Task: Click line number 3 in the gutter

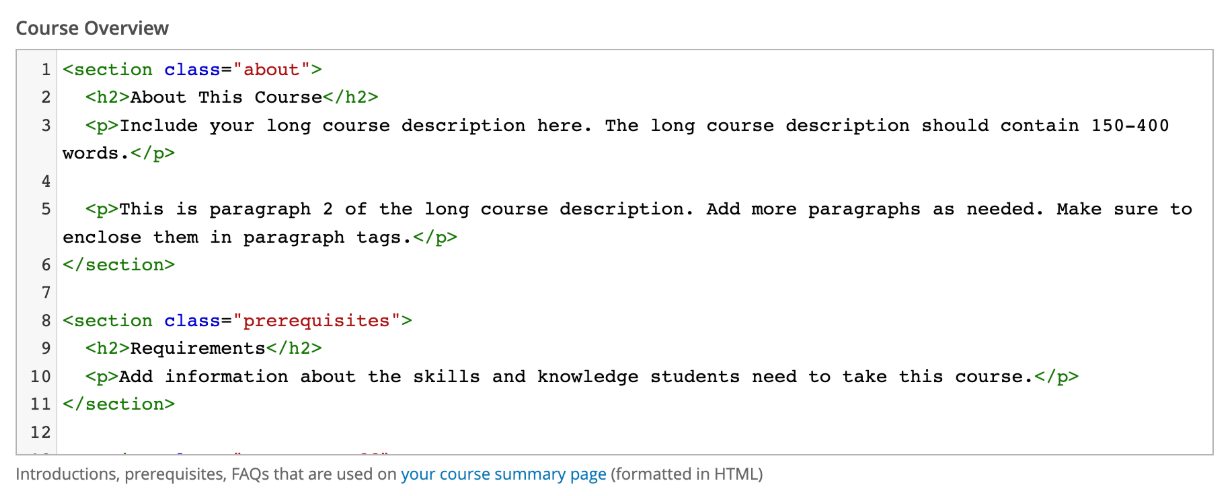Action: 45,126
